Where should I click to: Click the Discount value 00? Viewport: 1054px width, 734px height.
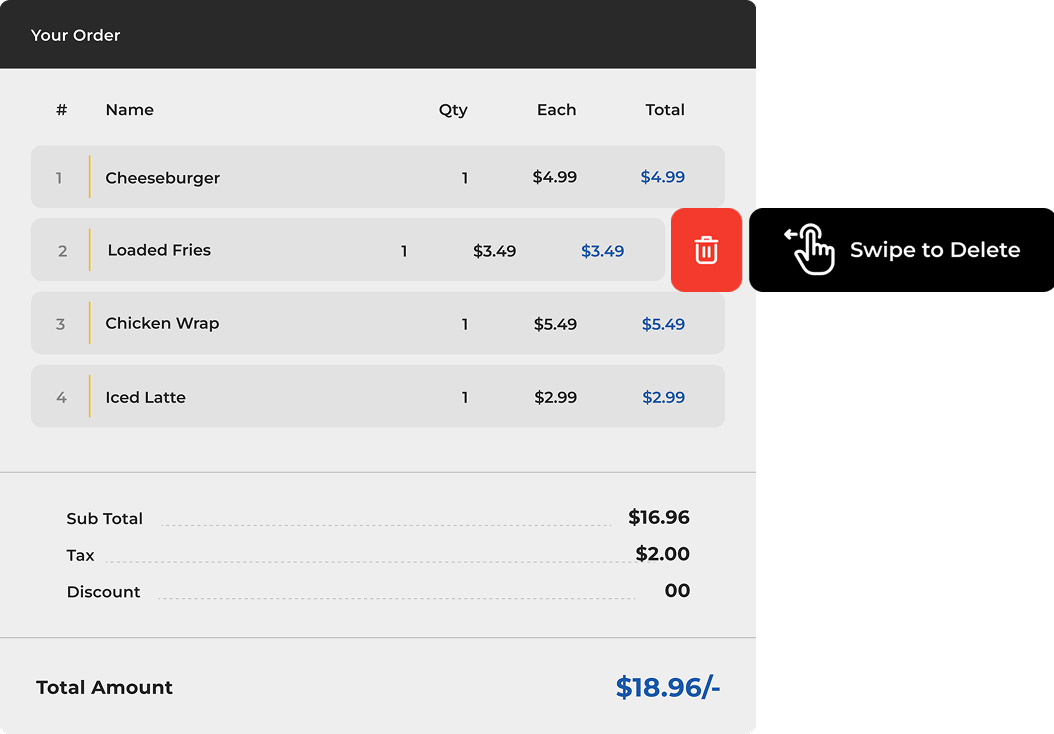click(x=677, y=591)
